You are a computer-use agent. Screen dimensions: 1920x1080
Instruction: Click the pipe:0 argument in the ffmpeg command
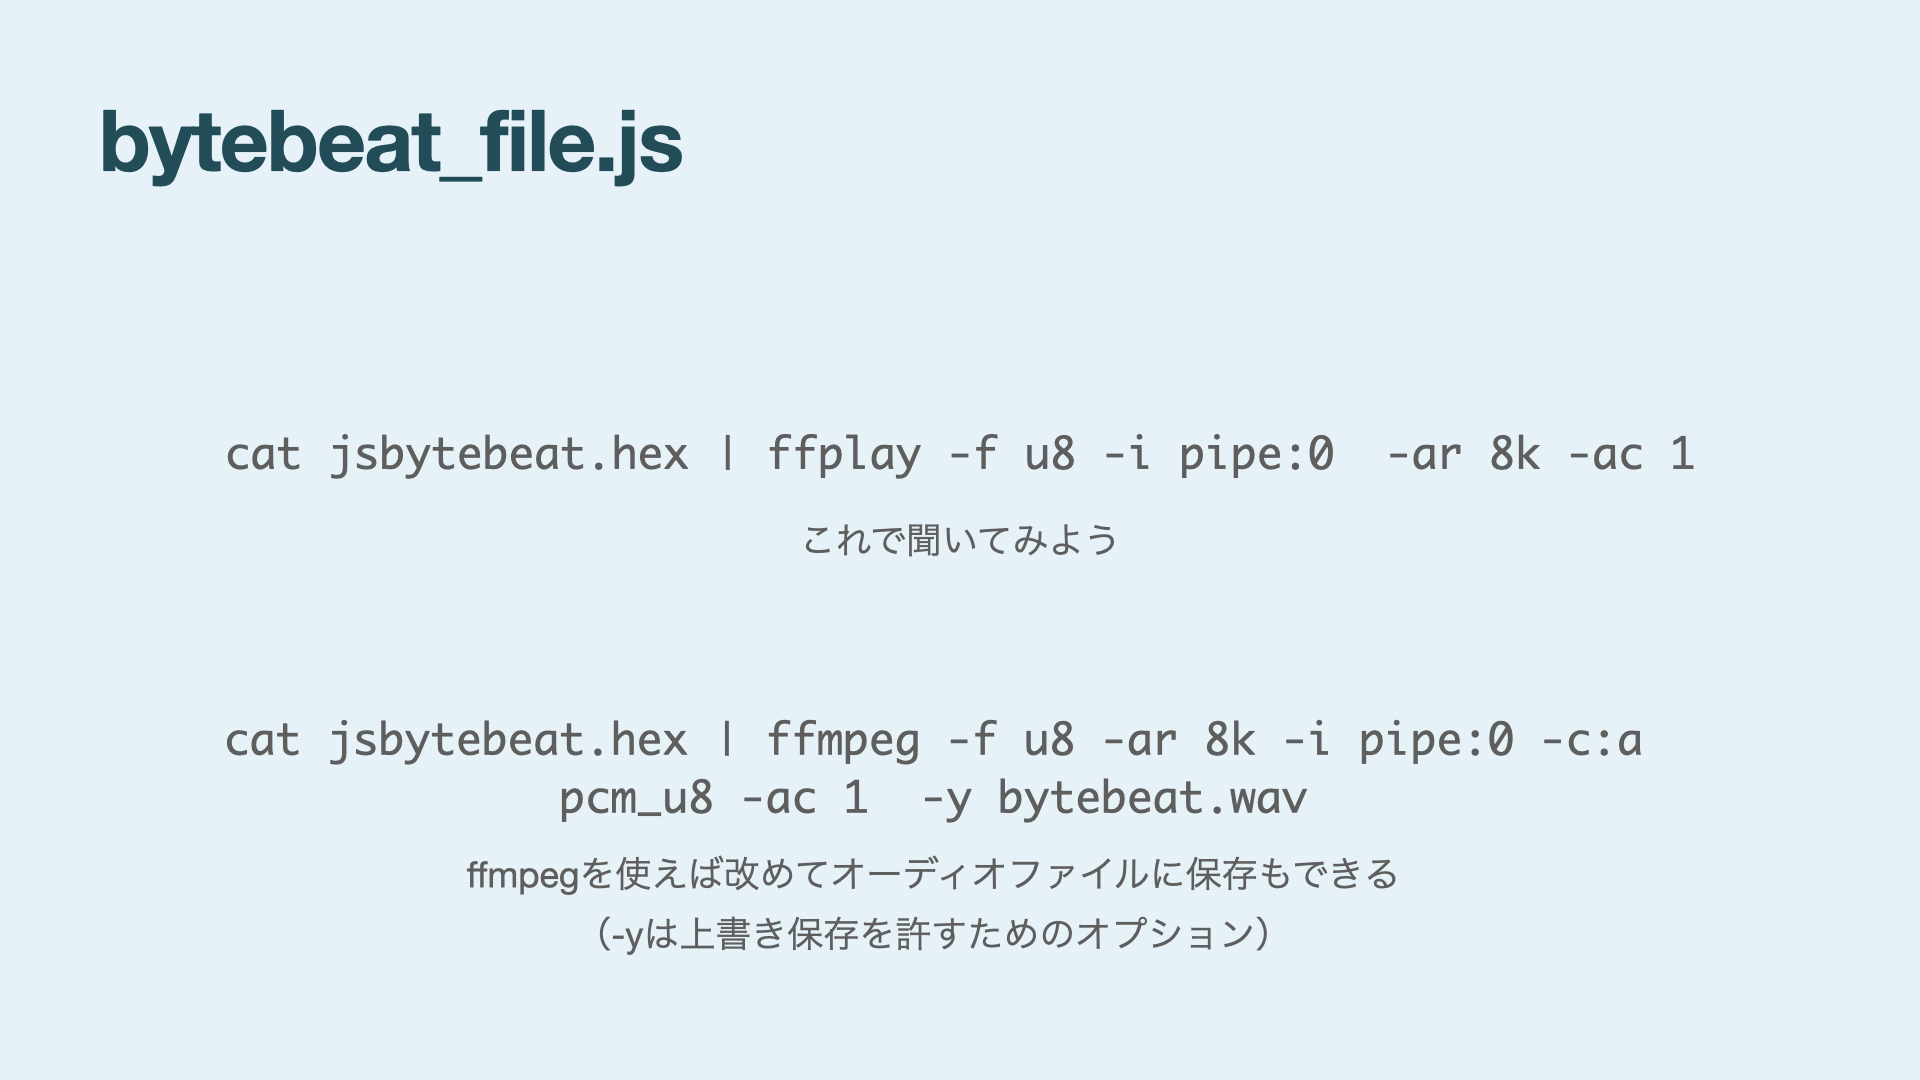point(1436,741)
